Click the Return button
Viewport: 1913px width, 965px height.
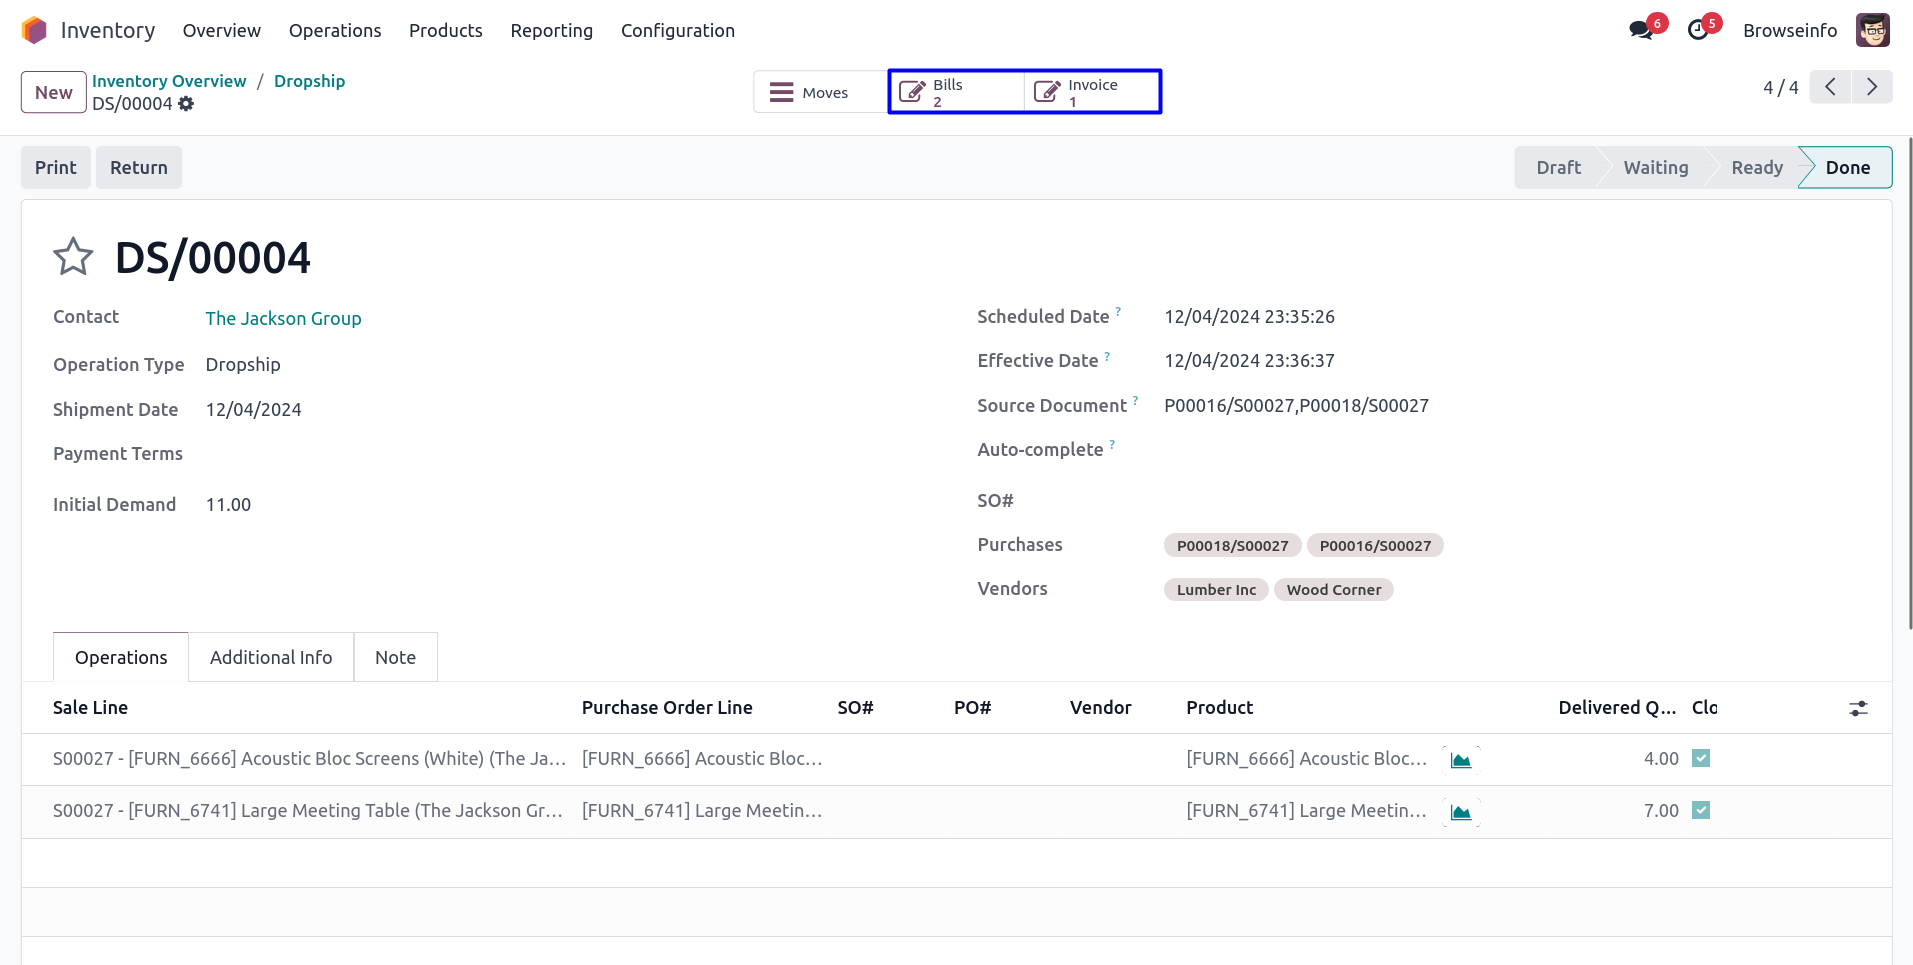point(139,167)
